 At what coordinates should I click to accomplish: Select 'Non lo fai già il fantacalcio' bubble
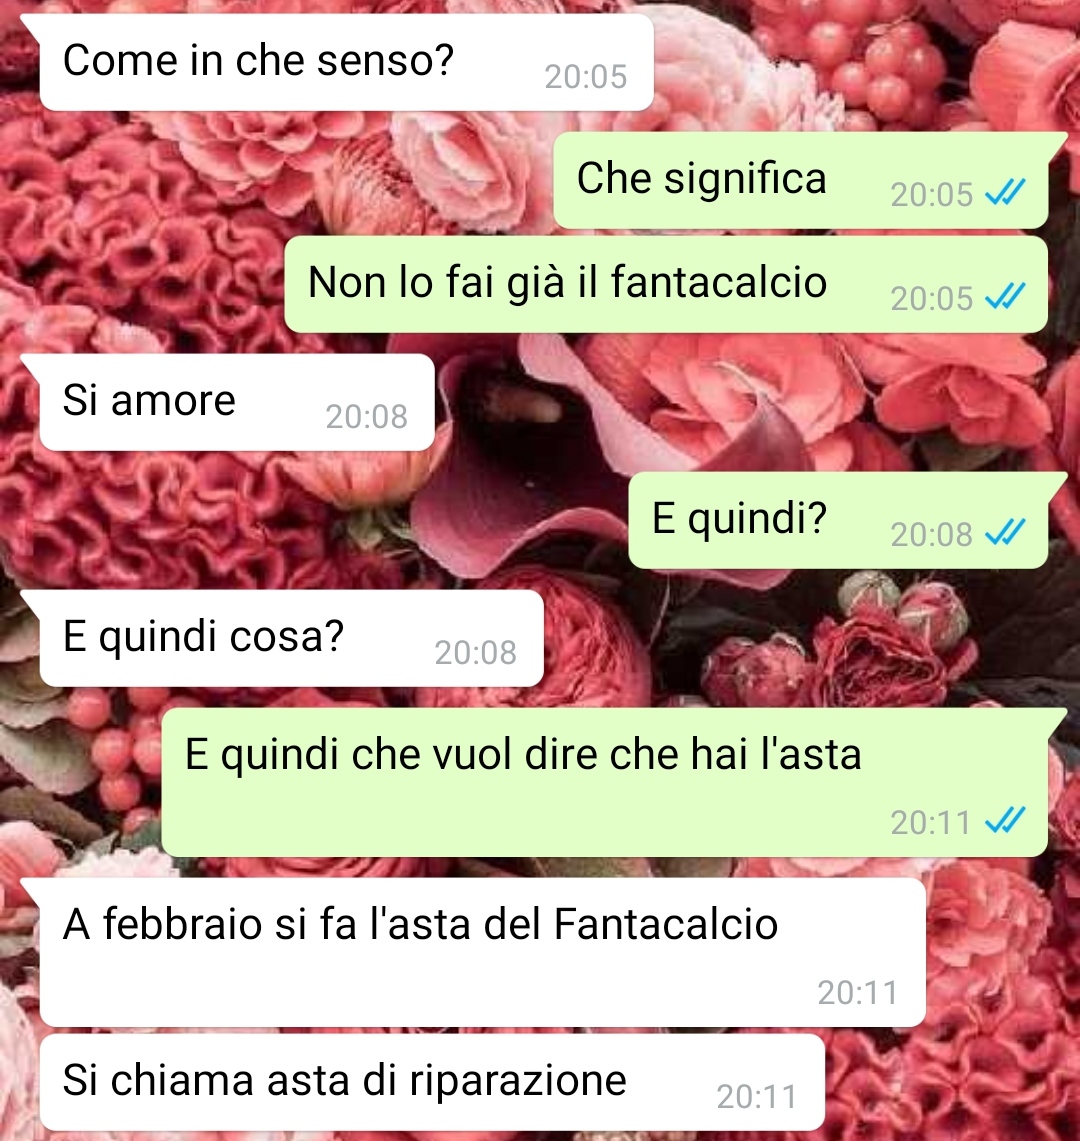point(666,285)
